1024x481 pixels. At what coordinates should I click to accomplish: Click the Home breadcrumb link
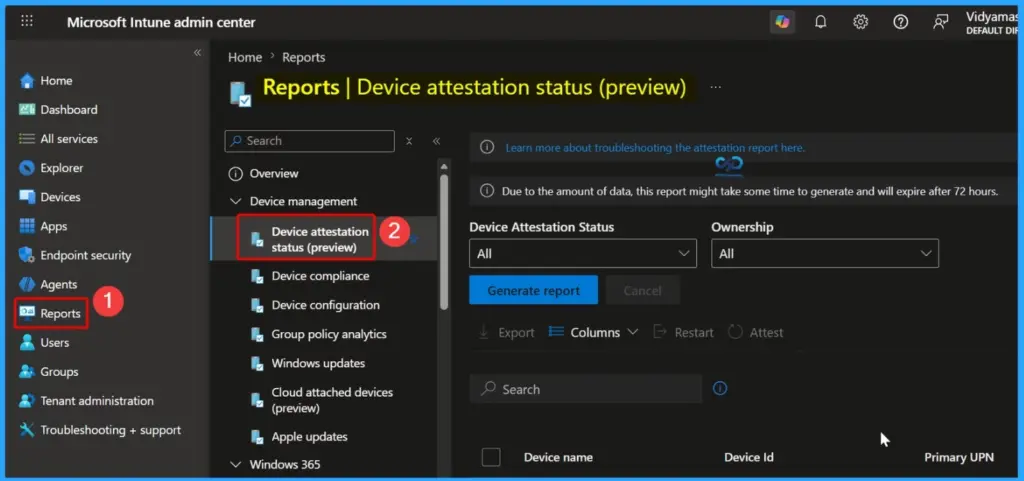pos(245,57)
